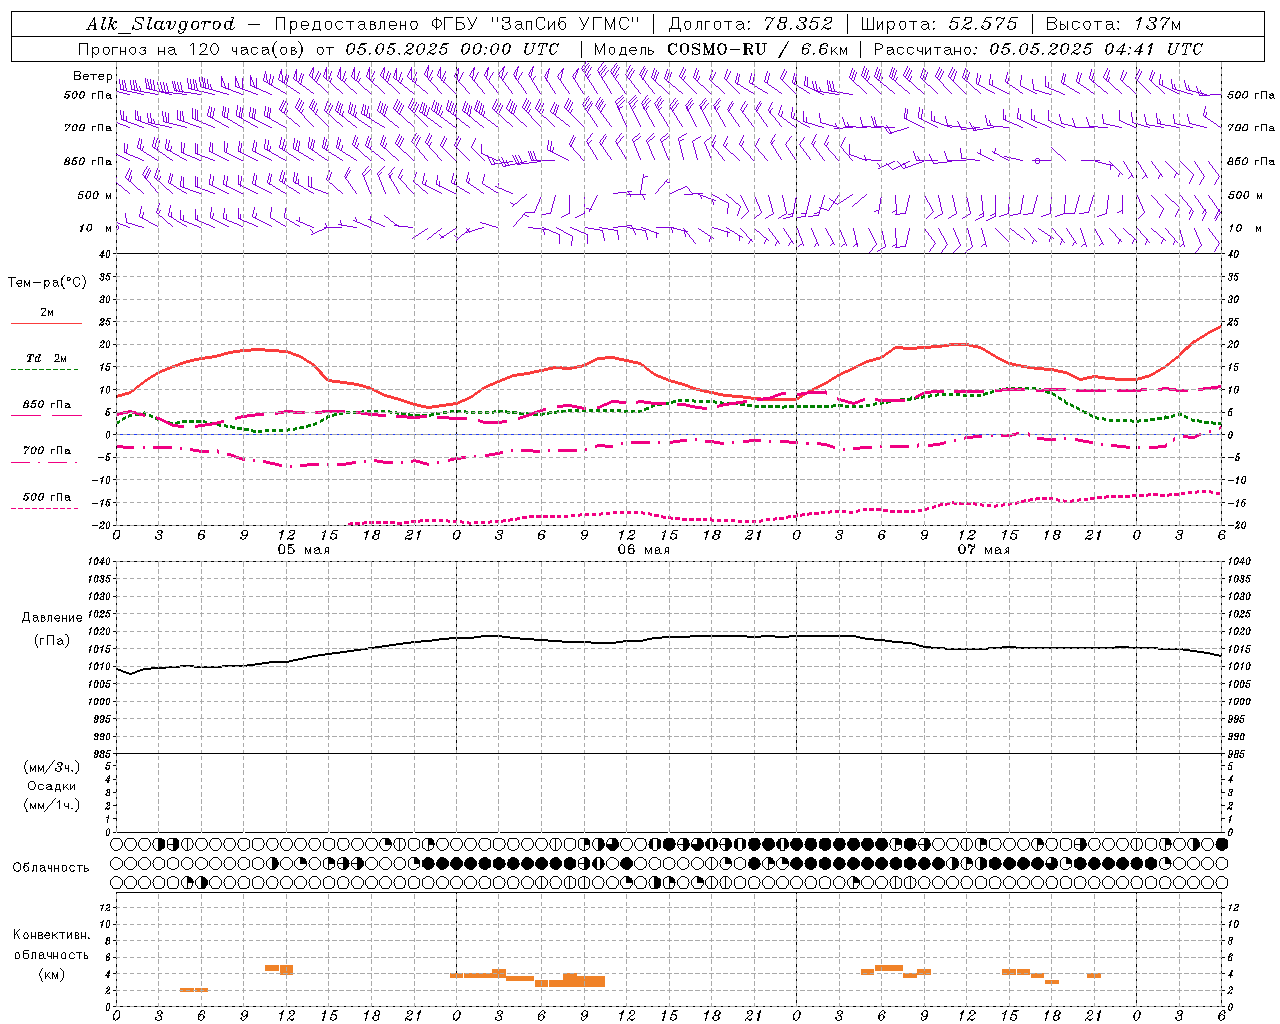Click the lowest orange convective bar on 05 мая
Screen dimensions: 1280x1024
(x=194, y=990)
